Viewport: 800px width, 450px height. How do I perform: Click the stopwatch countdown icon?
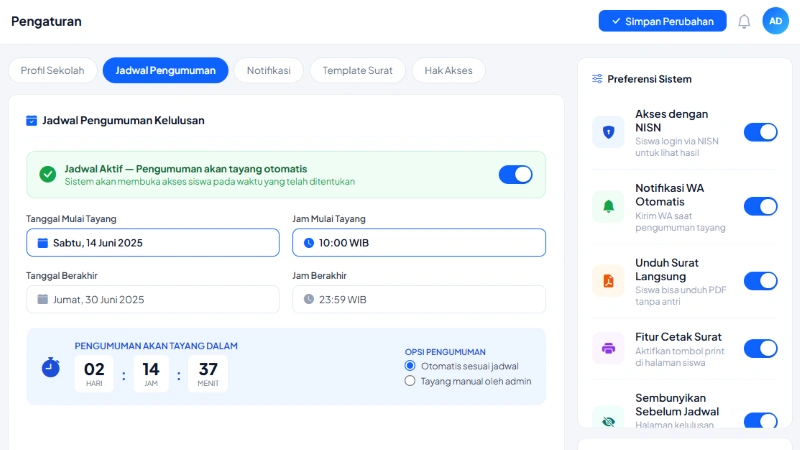[51, 368]
